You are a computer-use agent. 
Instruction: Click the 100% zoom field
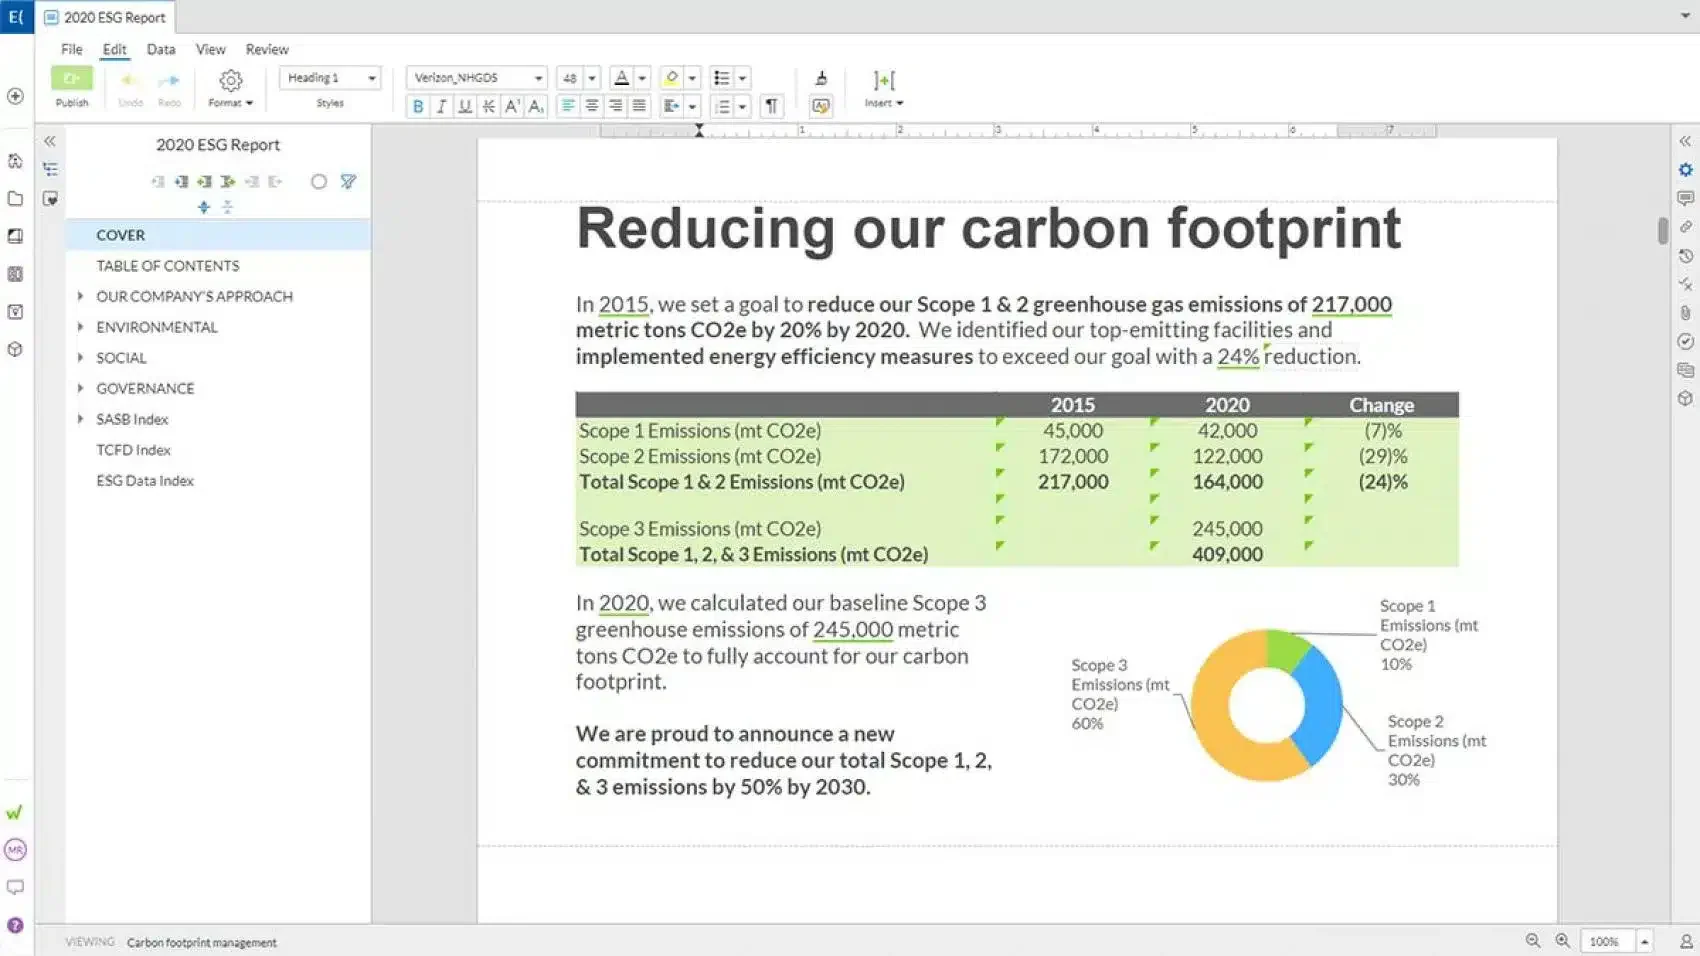(x=1606, y=941)
